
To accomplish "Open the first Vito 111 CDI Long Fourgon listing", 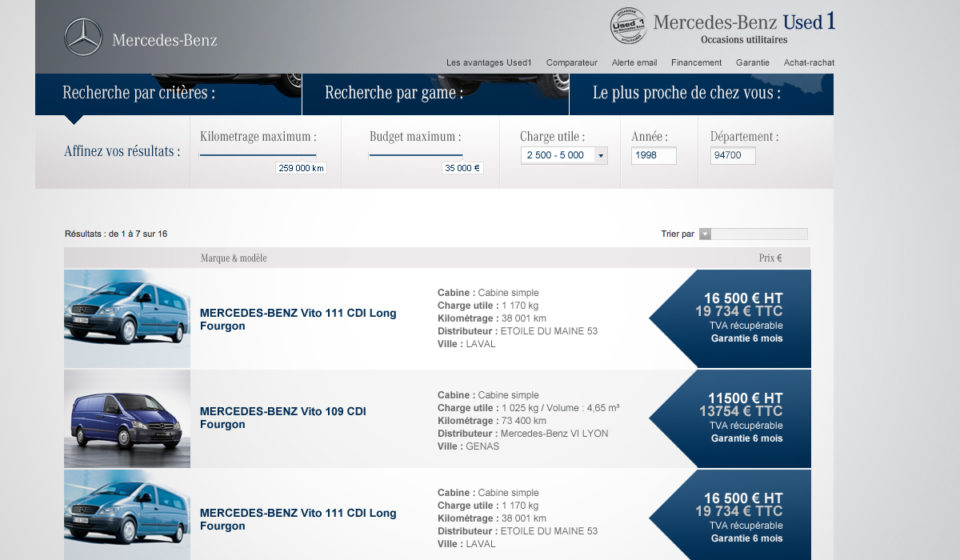I will pos(298,319).
